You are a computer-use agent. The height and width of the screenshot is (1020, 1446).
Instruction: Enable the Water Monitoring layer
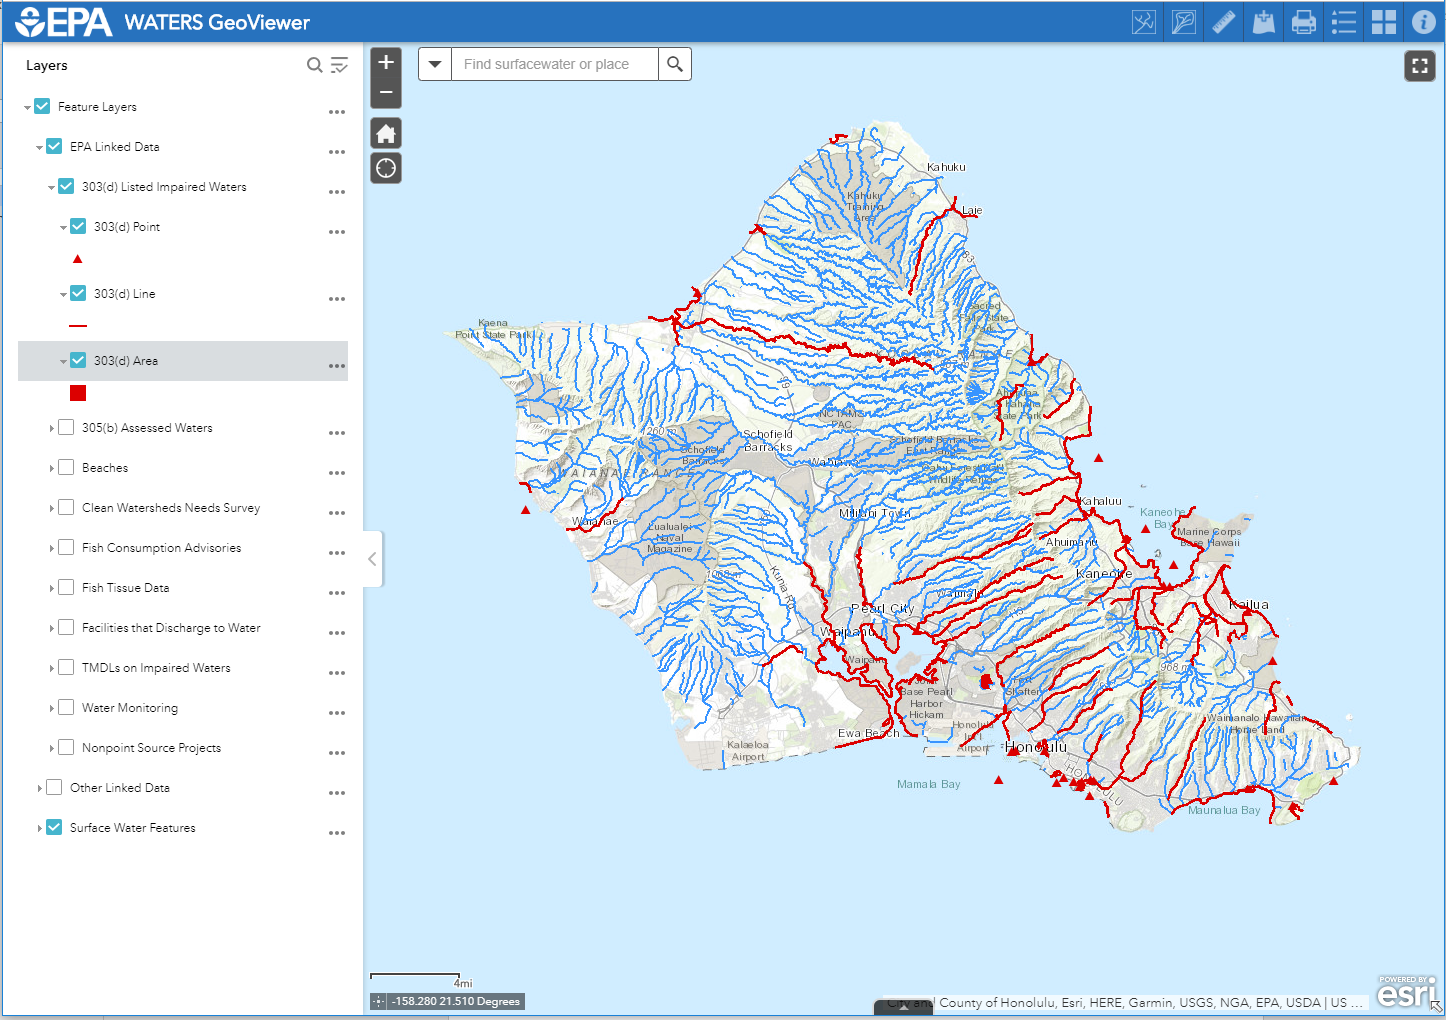click(x=65, y=706)
